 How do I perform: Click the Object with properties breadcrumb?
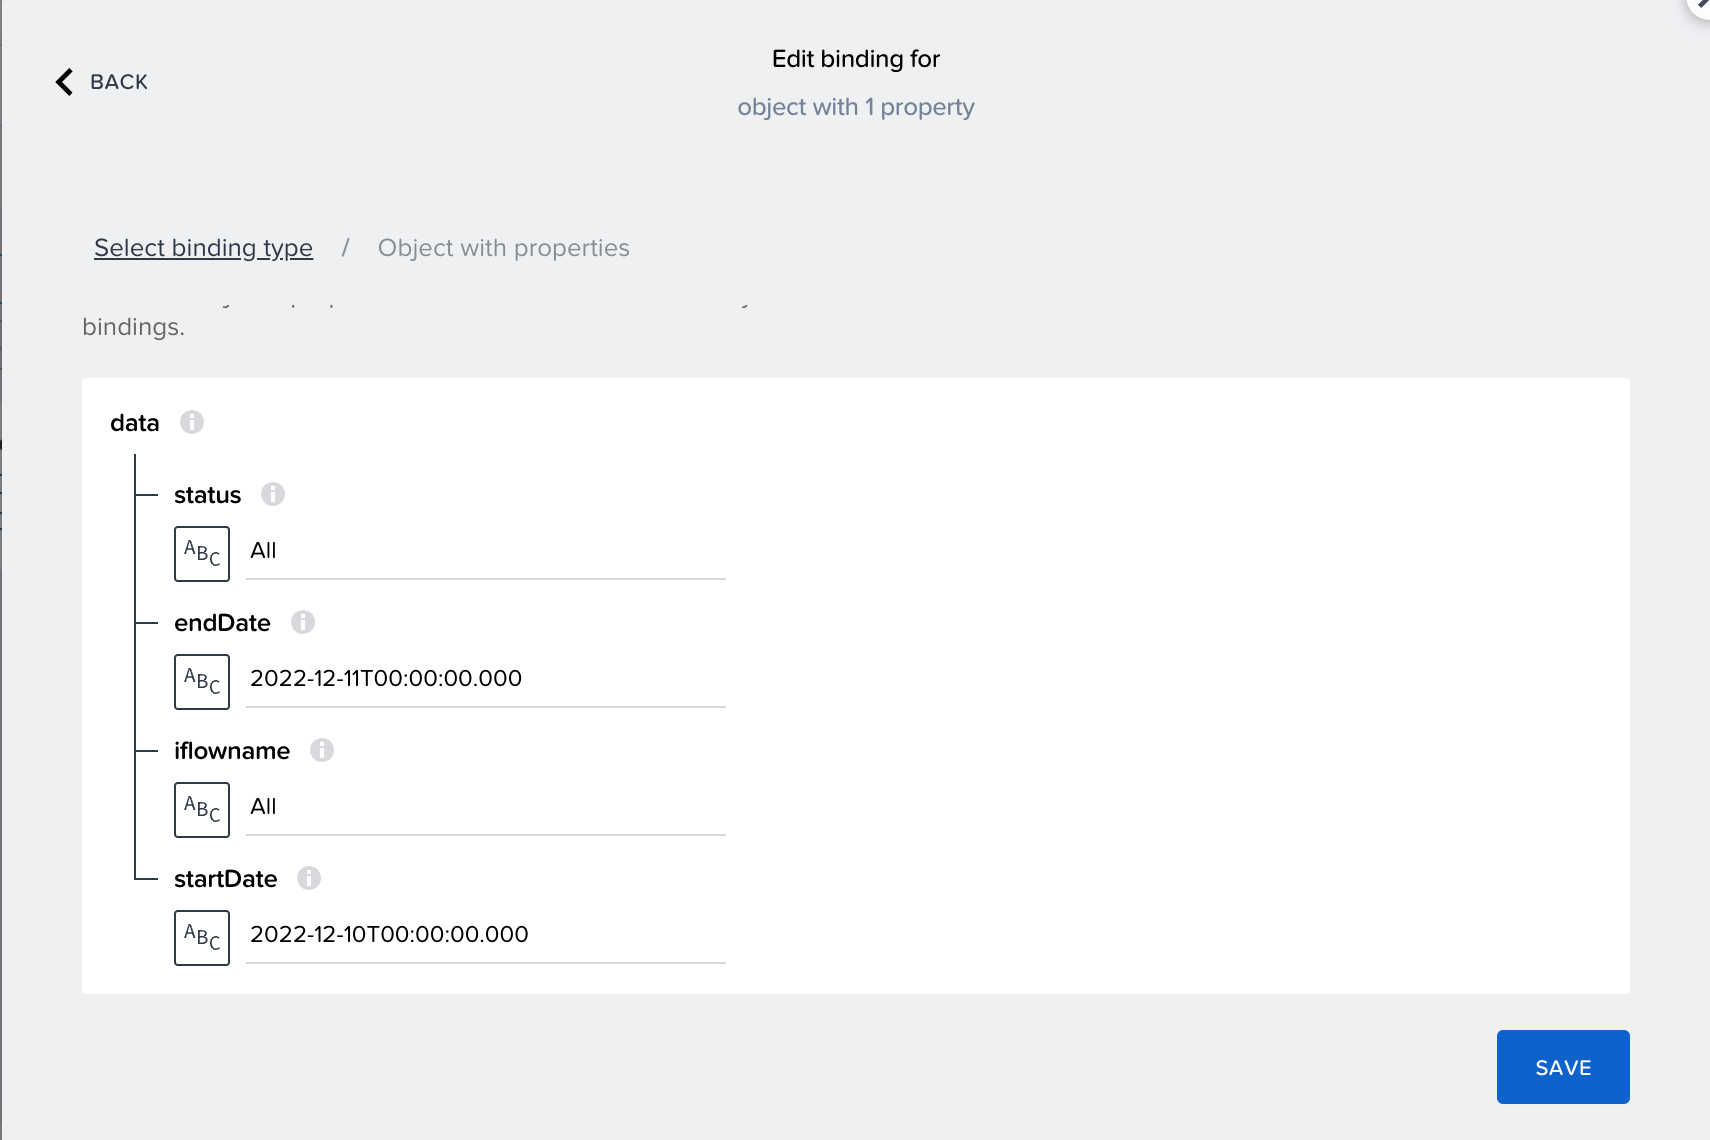click(504, 247)
